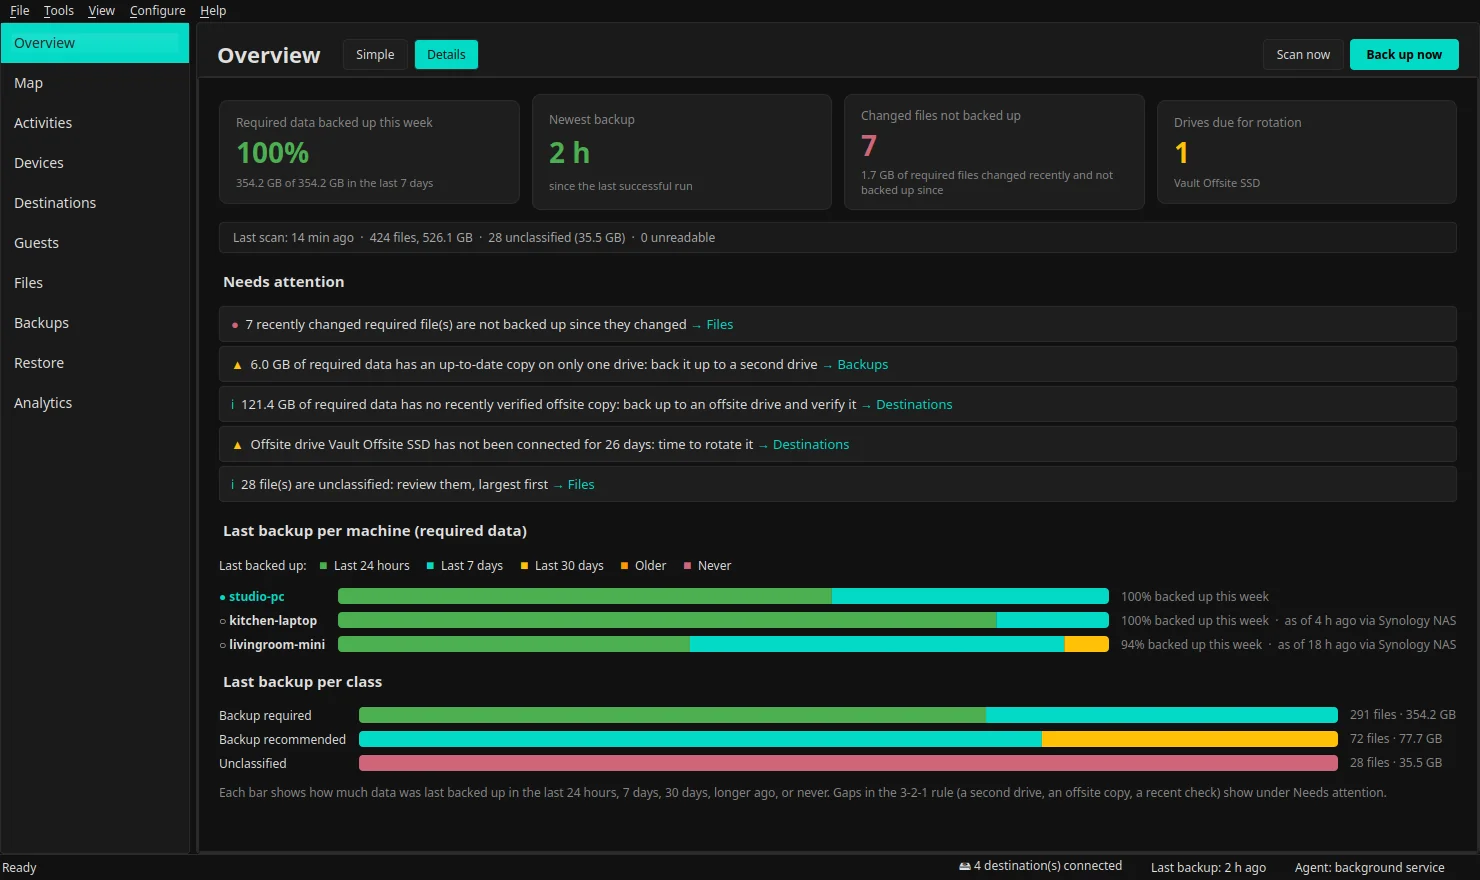Click 'Vault Offsite SSD' text in rotation card

(x=1217, y=183)
